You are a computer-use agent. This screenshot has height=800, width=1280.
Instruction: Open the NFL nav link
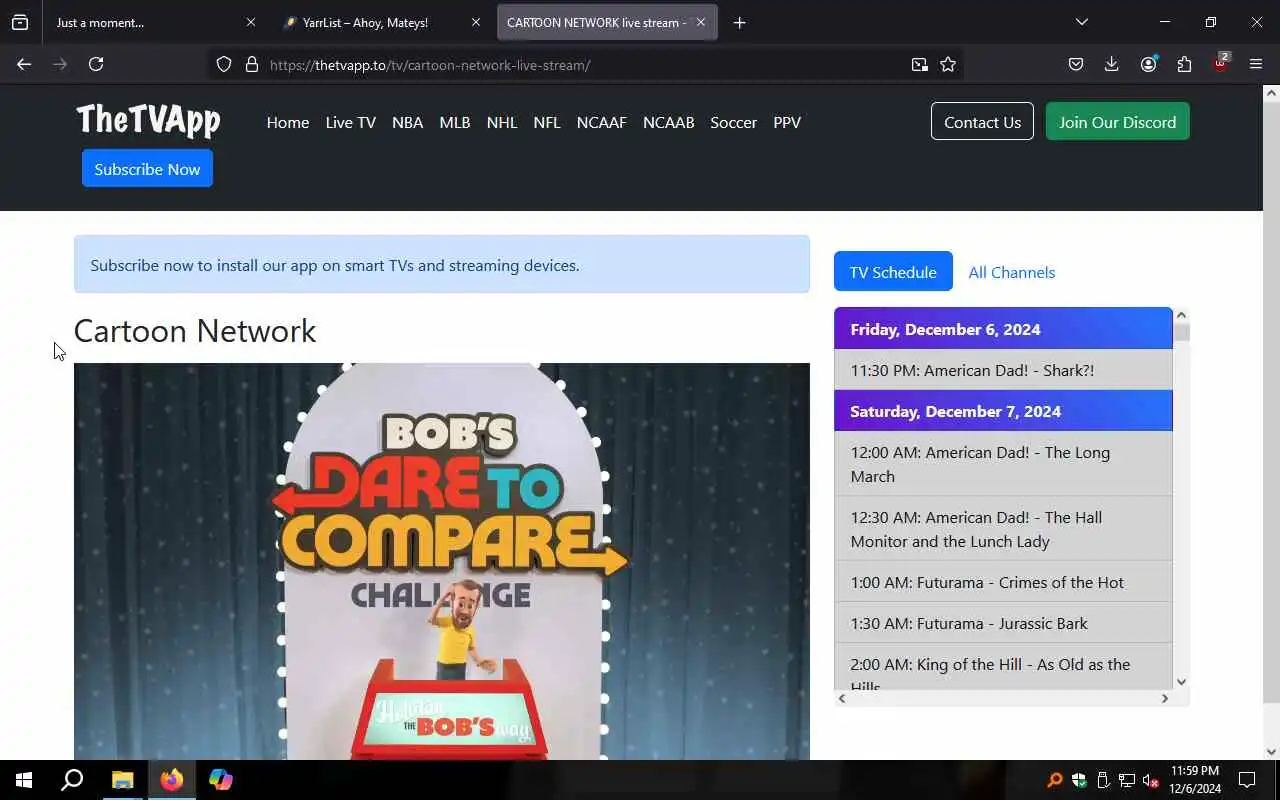click(547, 122)
